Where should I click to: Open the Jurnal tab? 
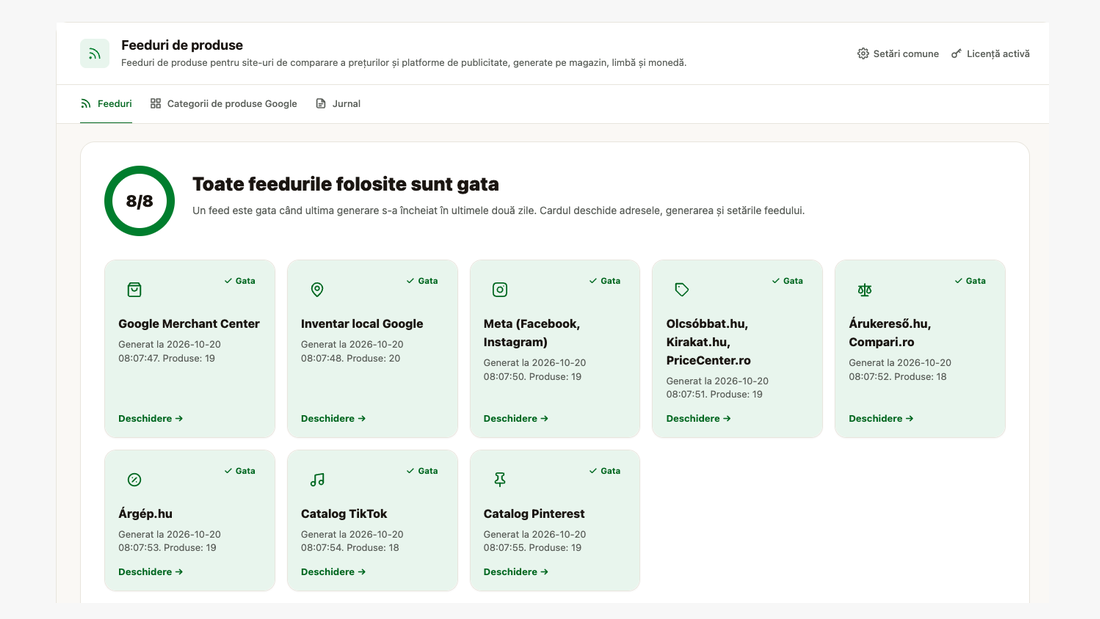[338, 104]
